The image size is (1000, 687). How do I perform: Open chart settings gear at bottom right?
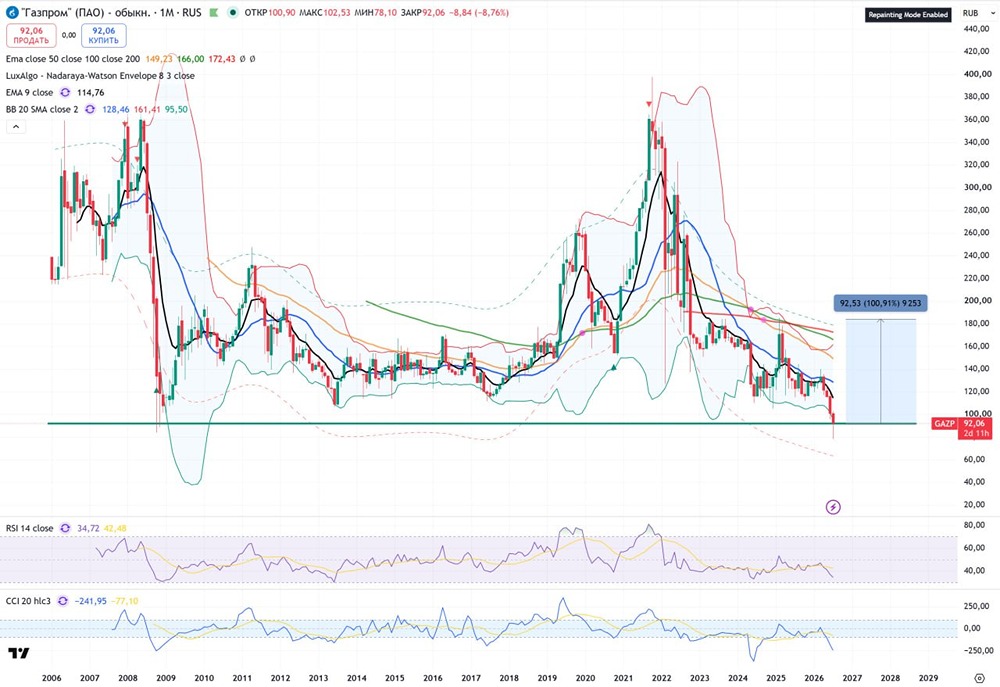pyautogui.click(x=980, y=677)
